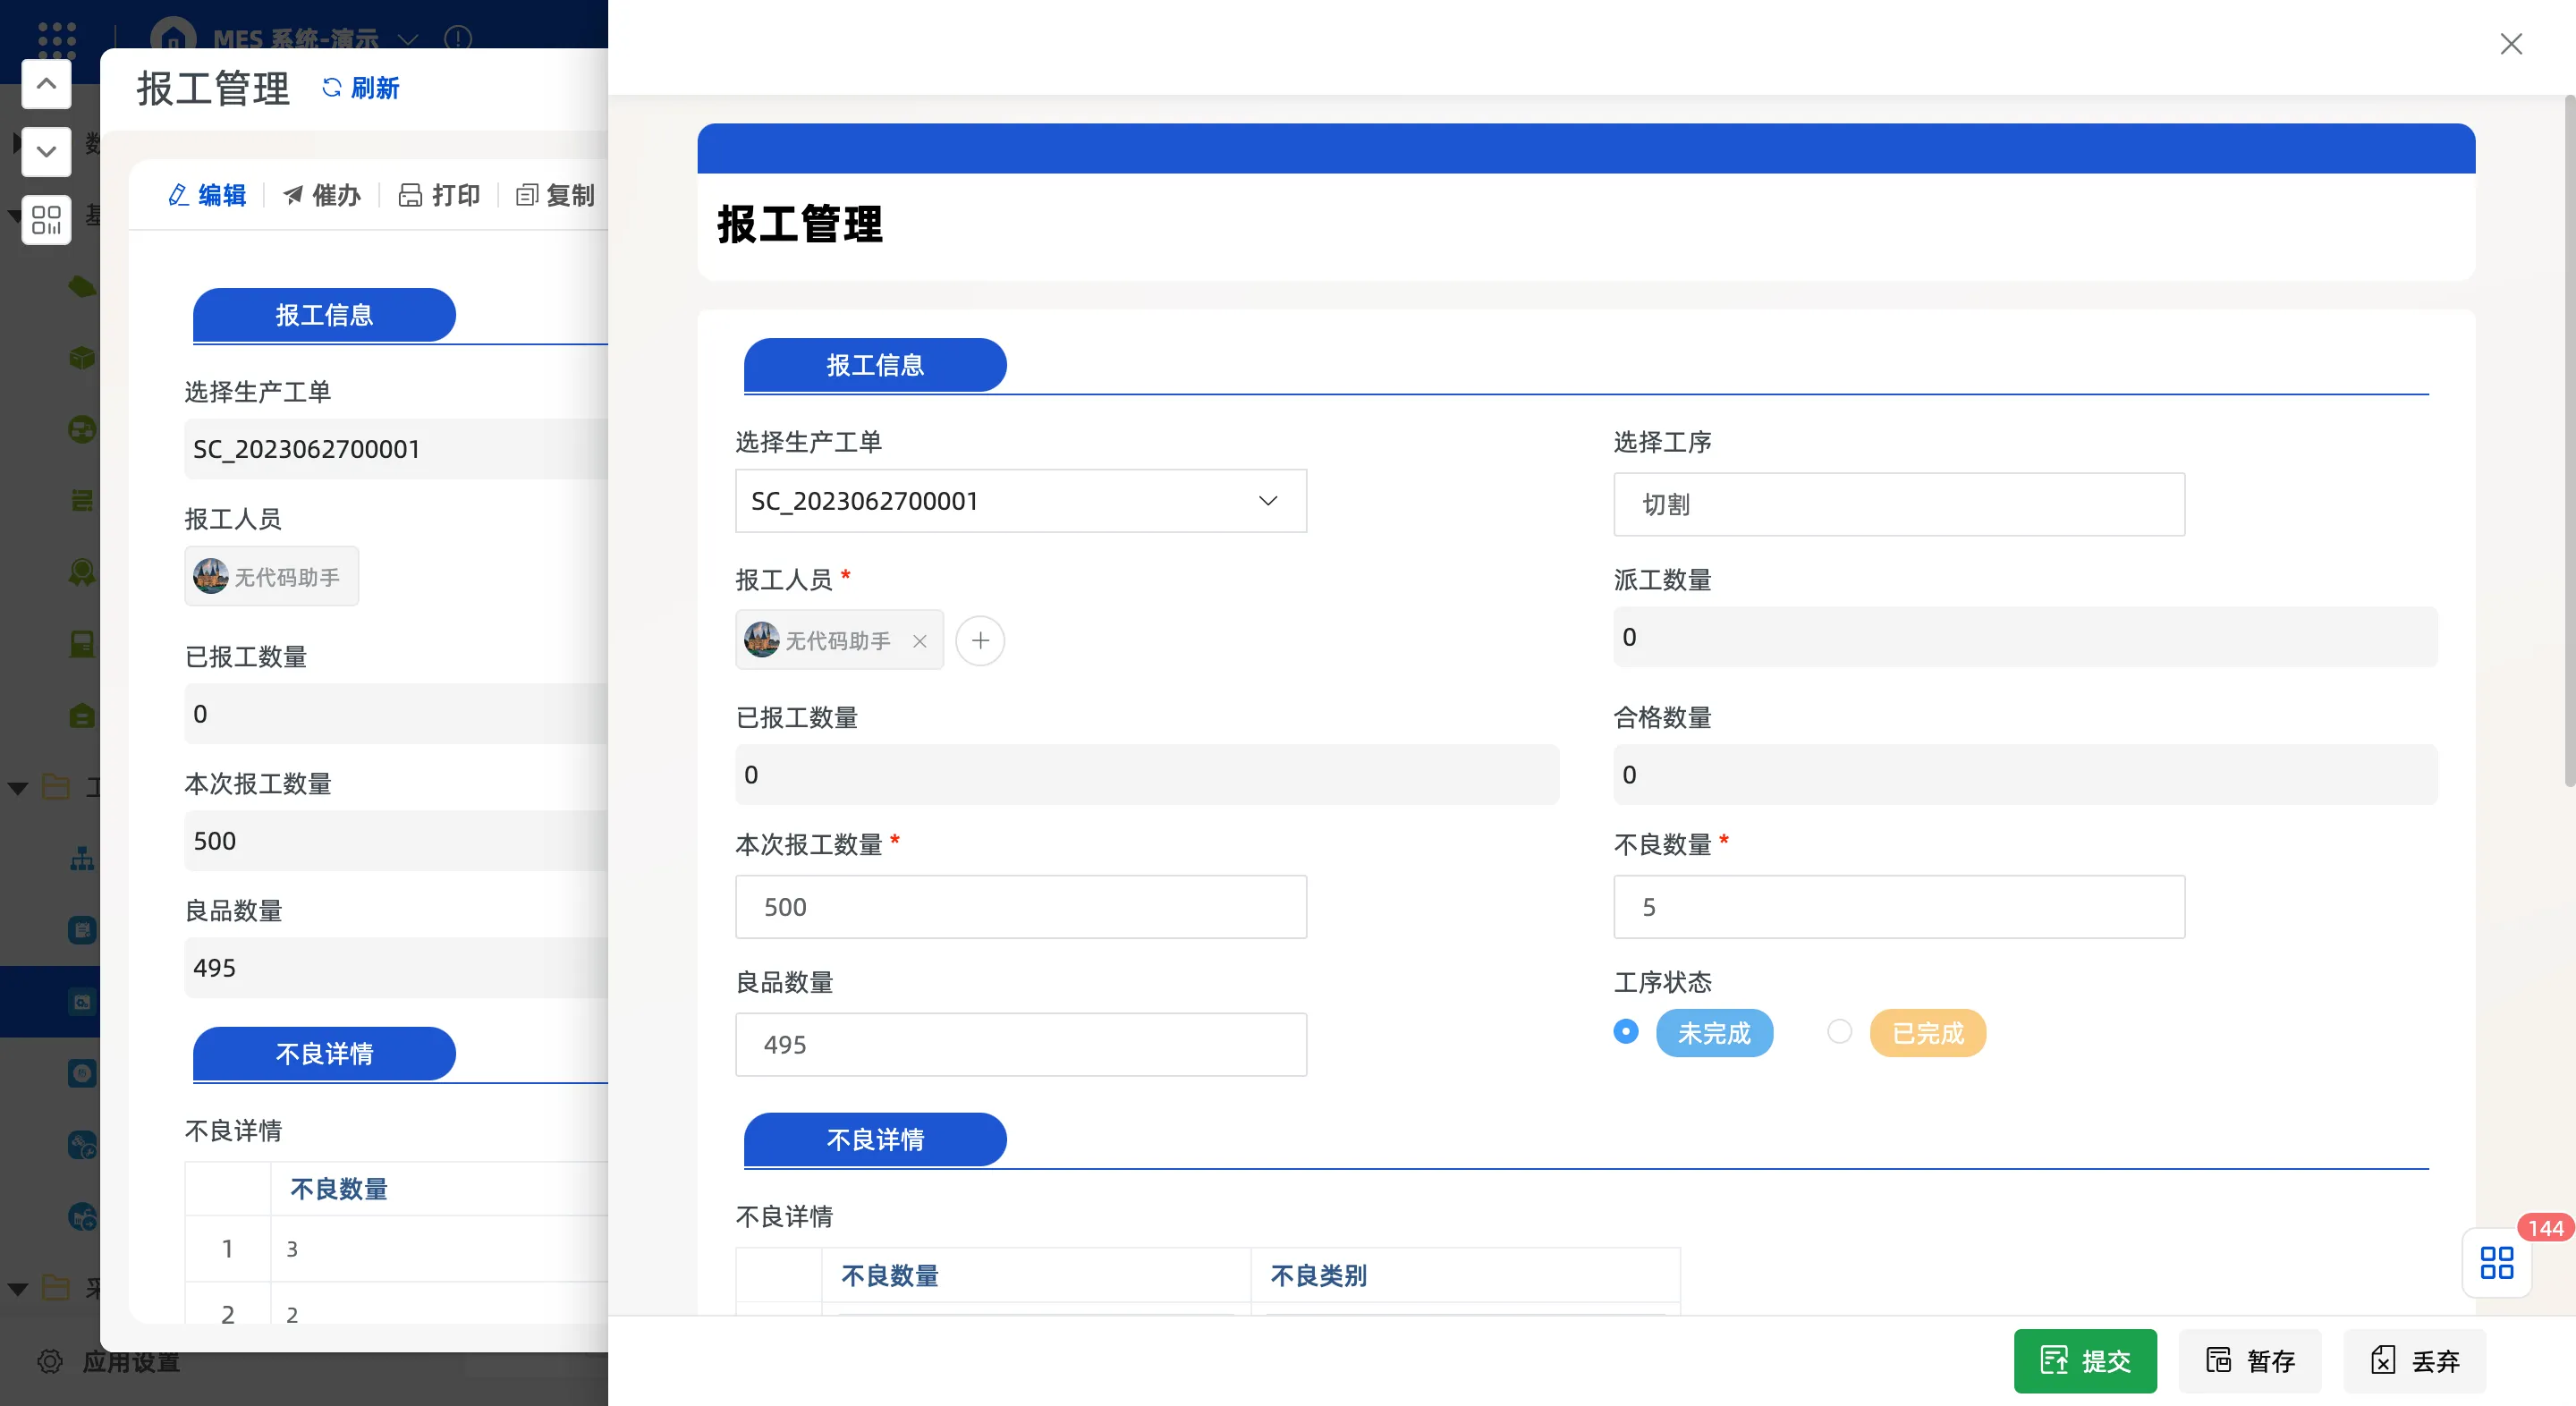Click the down chevron navigation button

[x=46, y=151]
